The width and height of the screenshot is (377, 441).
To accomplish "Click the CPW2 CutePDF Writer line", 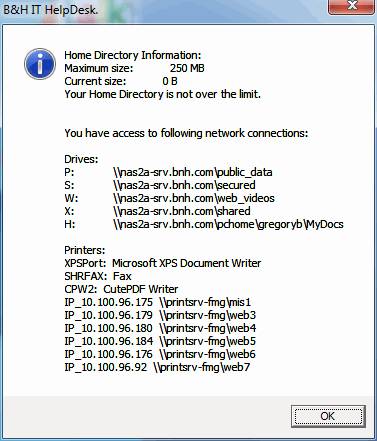I will point(121,289).
